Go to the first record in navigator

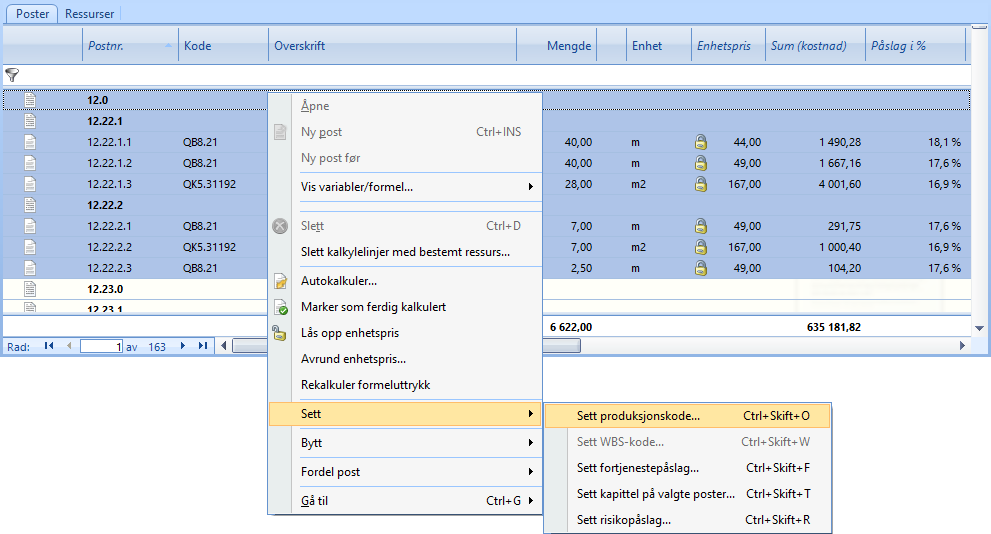click(x=48, y=346)
